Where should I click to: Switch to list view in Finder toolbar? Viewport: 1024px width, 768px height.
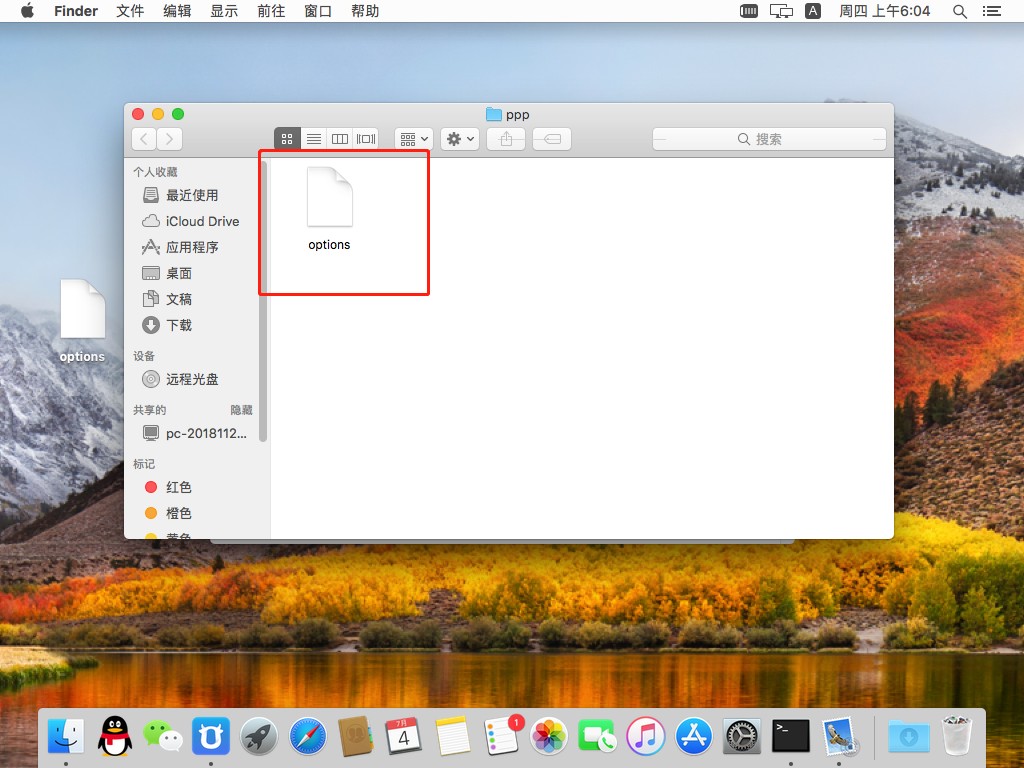click(313, 139)
